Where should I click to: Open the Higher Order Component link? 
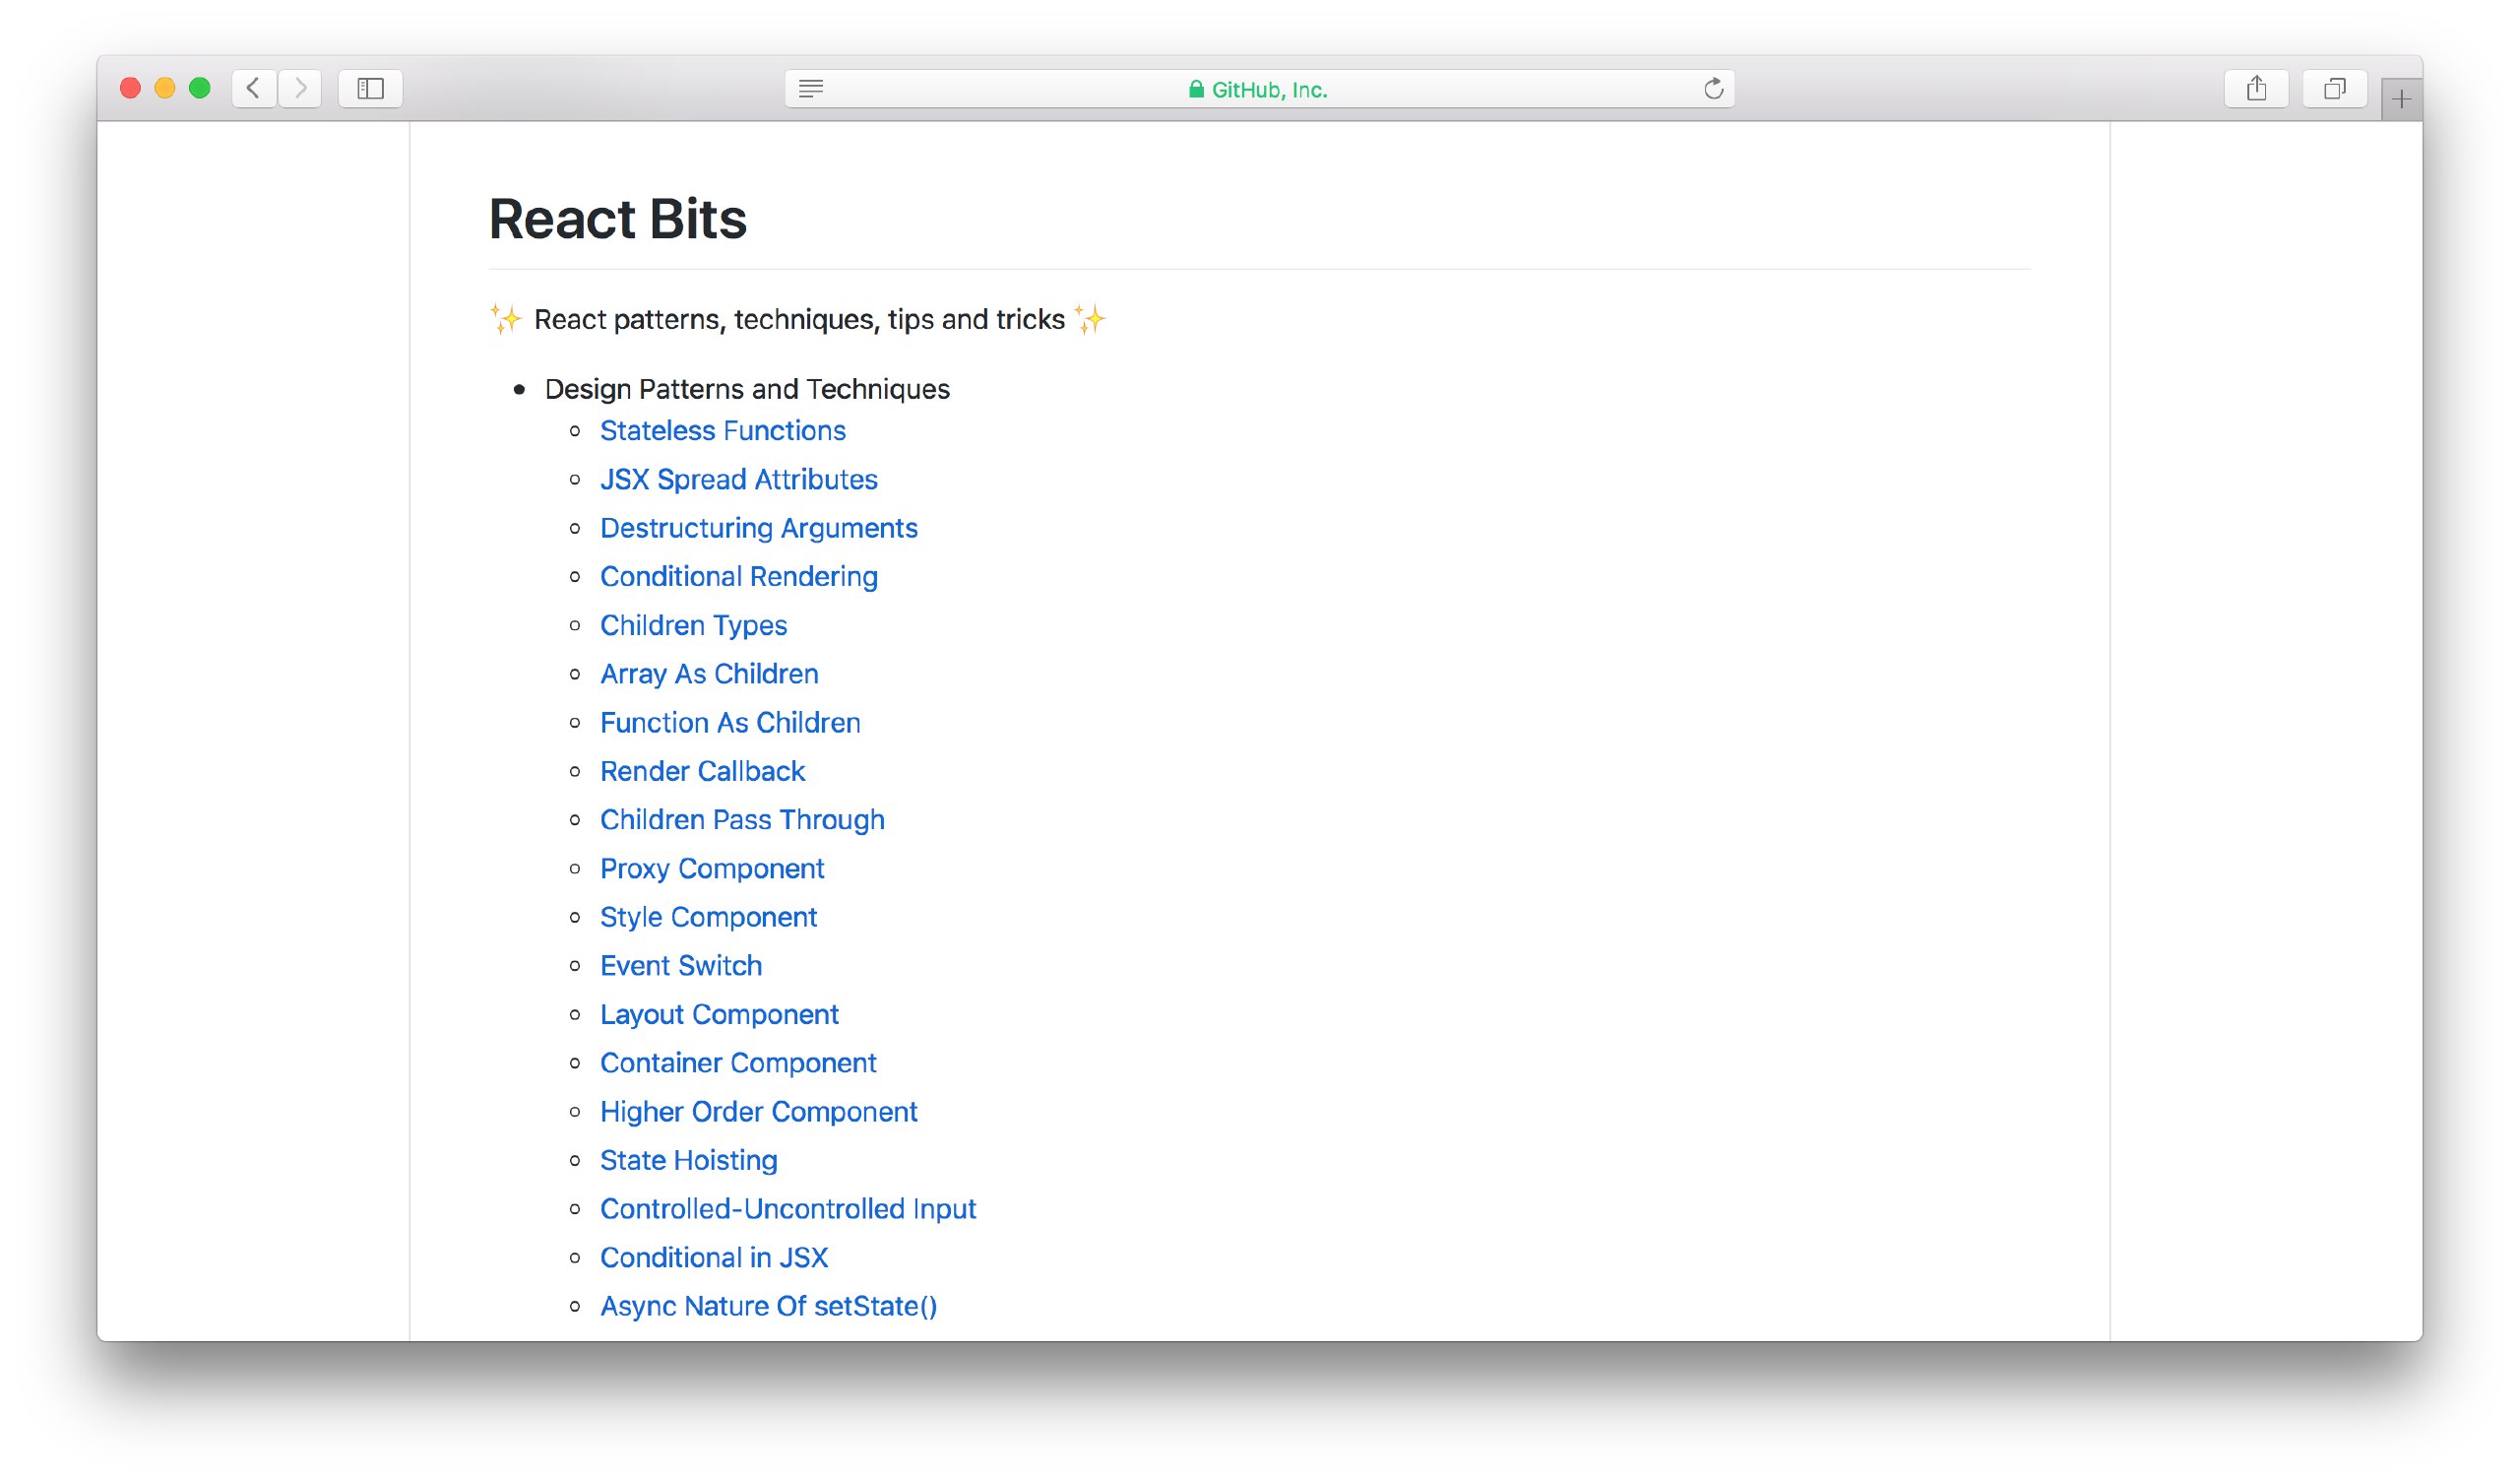(x=758, y=1112)
